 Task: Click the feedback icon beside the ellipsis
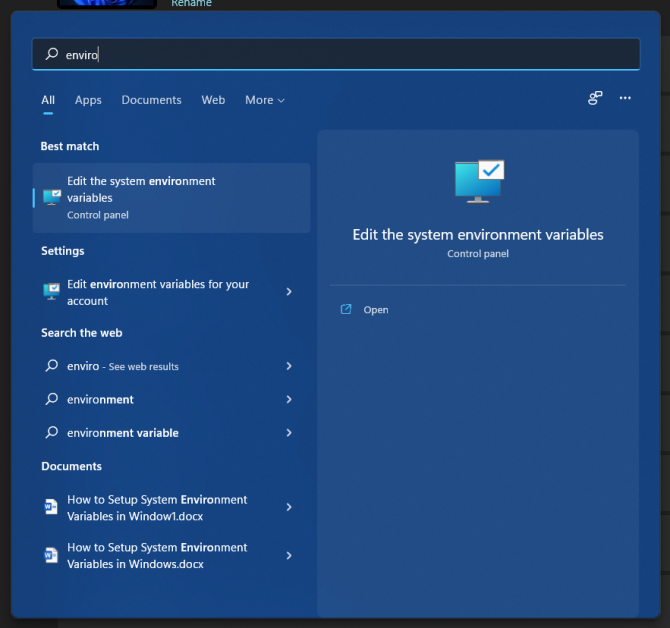[595, 98]
